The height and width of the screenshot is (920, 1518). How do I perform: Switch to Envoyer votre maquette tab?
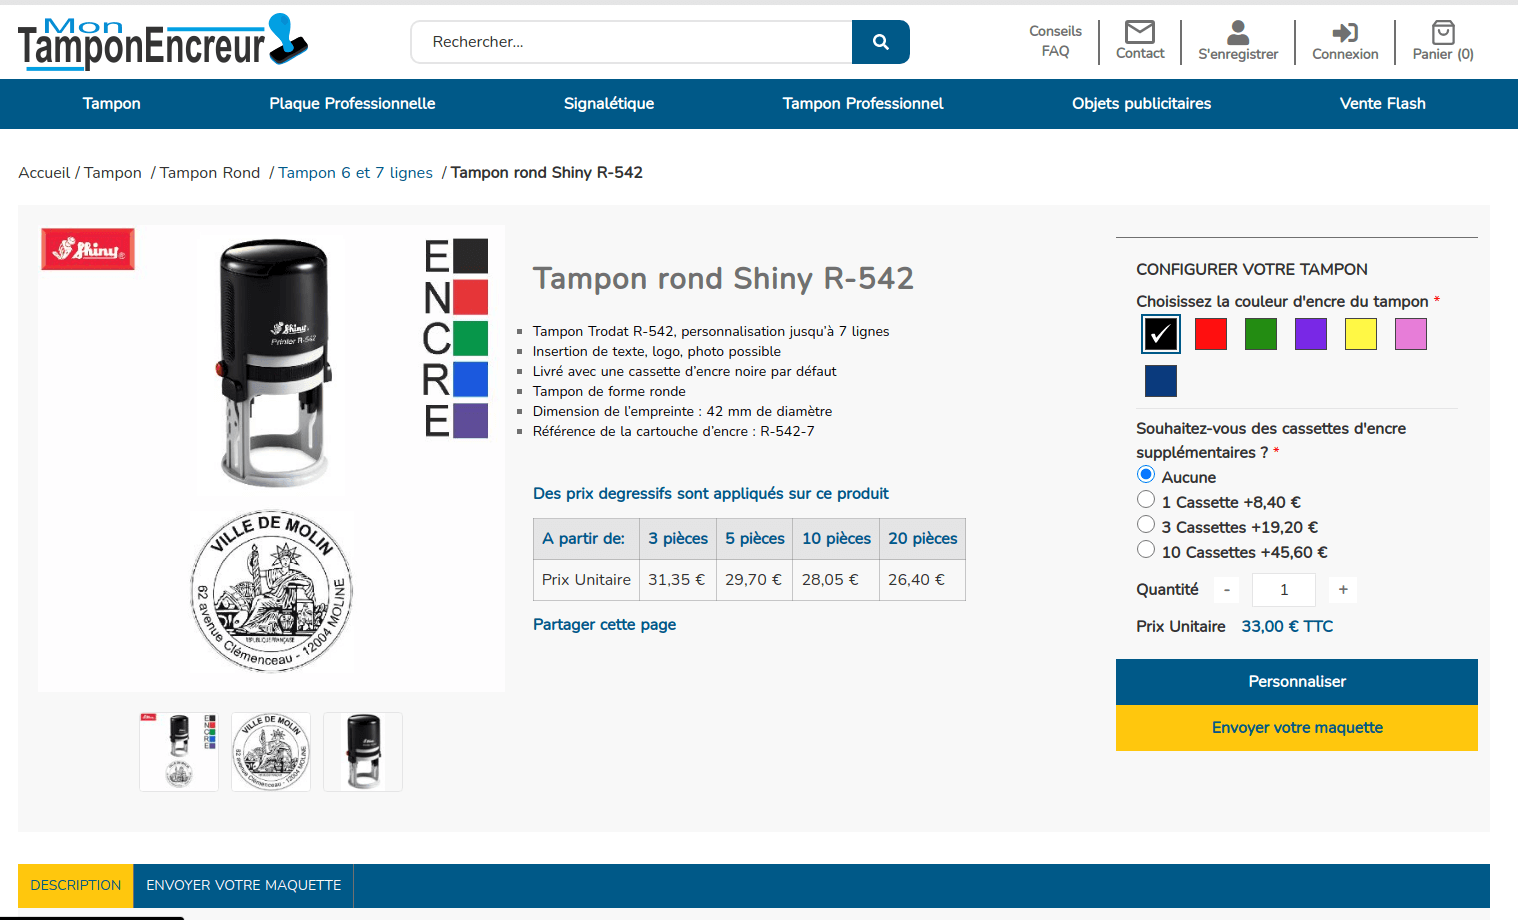[x=244, y=885]
